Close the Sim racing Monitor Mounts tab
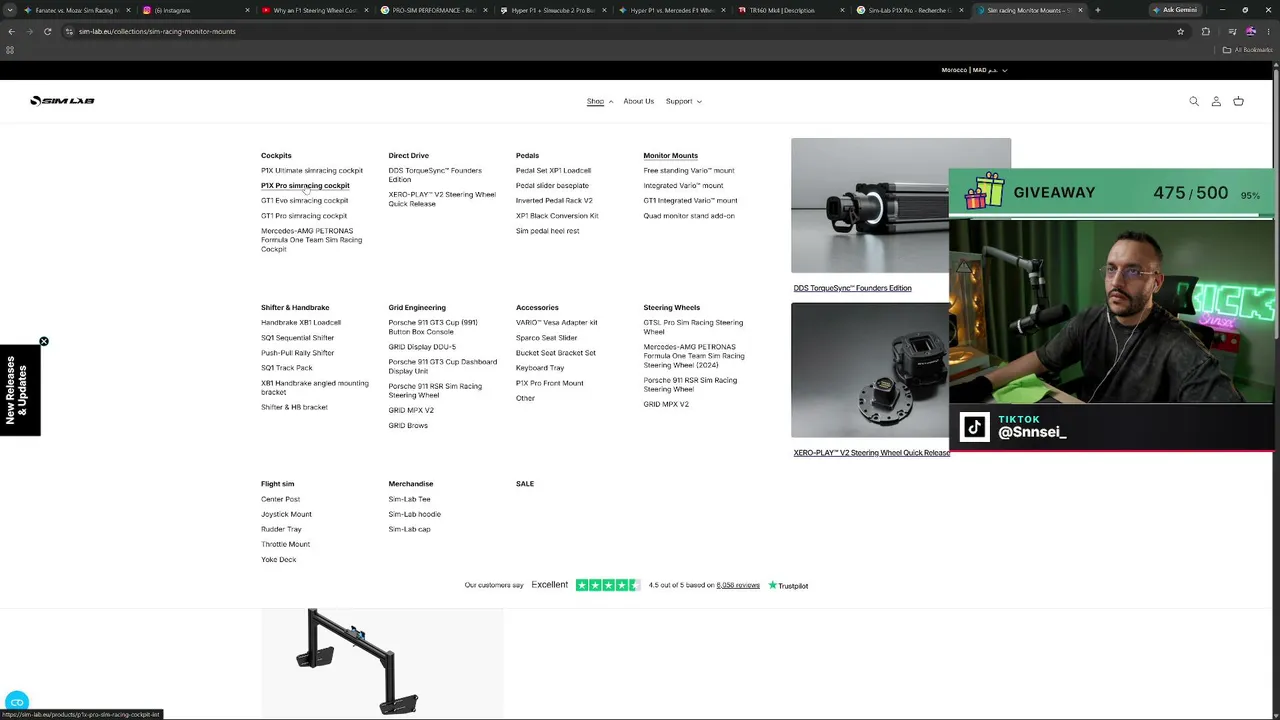This screenshot has width=1280, height=720. (1080, 10)
